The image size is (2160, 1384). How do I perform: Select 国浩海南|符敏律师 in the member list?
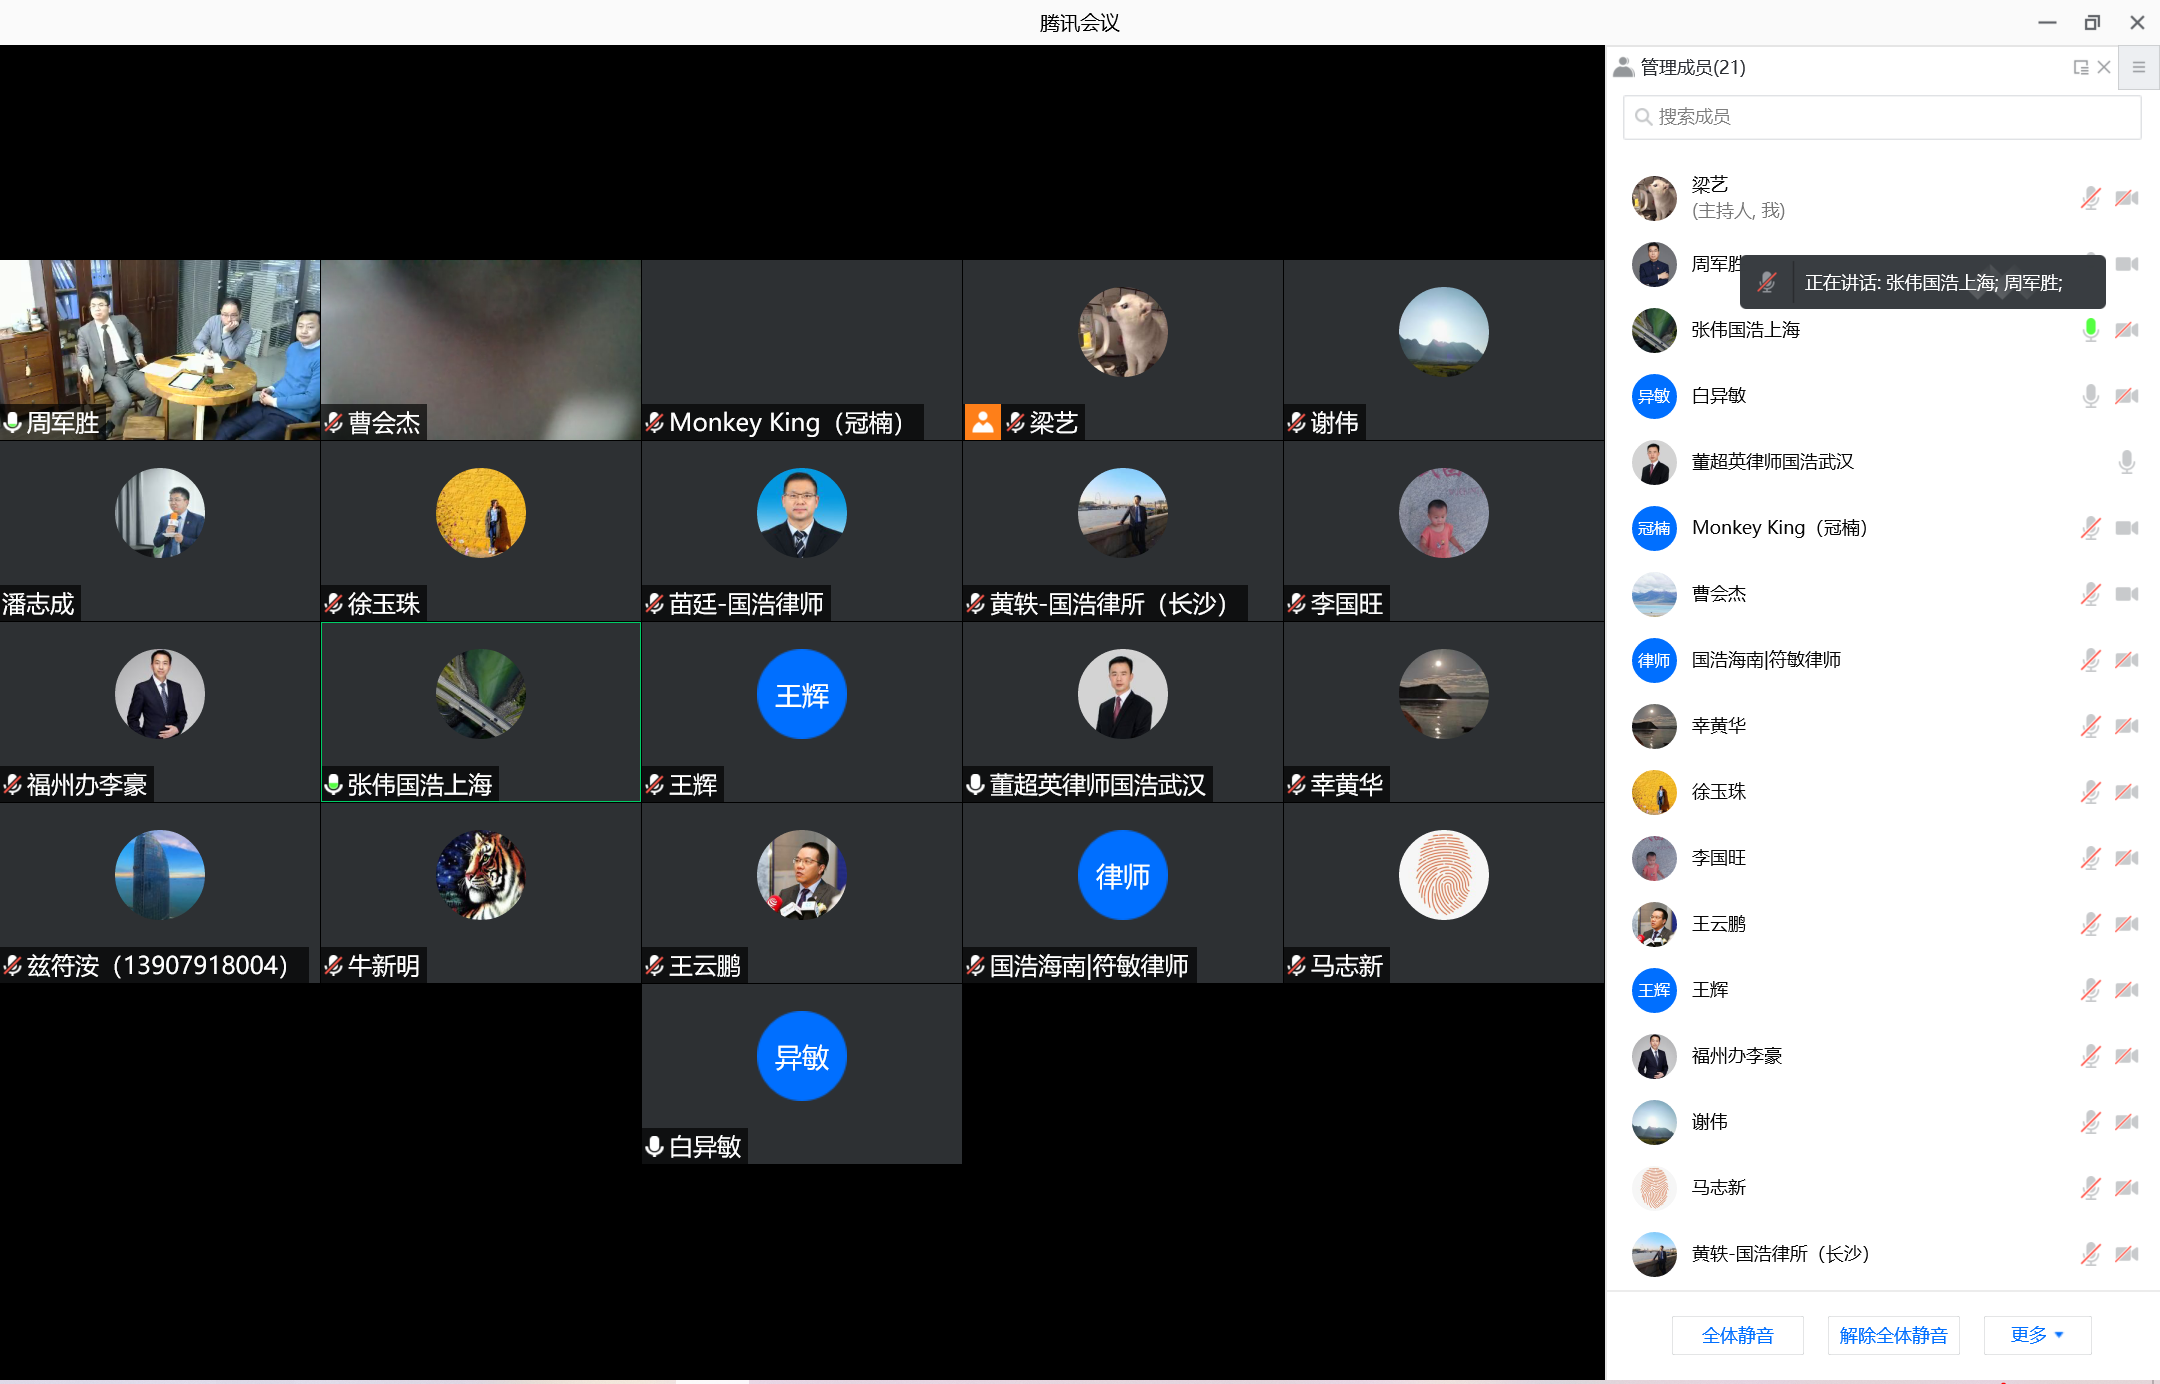tap(1765, 660)
